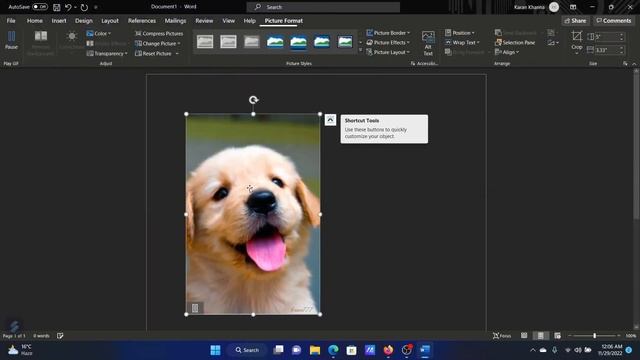The height and width of the screenshot is (360, 640).
Task: Click the Share button
Action: point(576,21)
